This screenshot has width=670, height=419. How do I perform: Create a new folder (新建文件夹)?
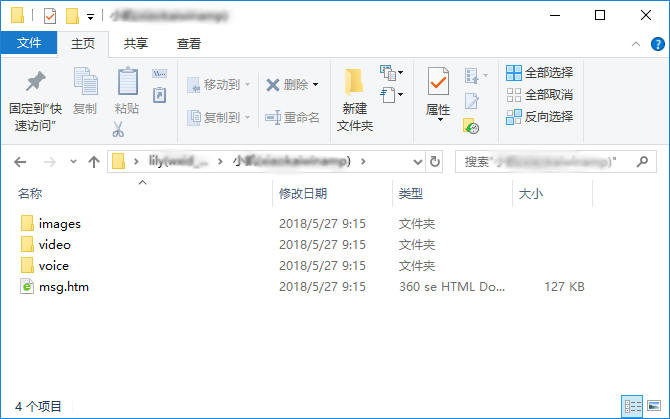[x=355, y=100]
